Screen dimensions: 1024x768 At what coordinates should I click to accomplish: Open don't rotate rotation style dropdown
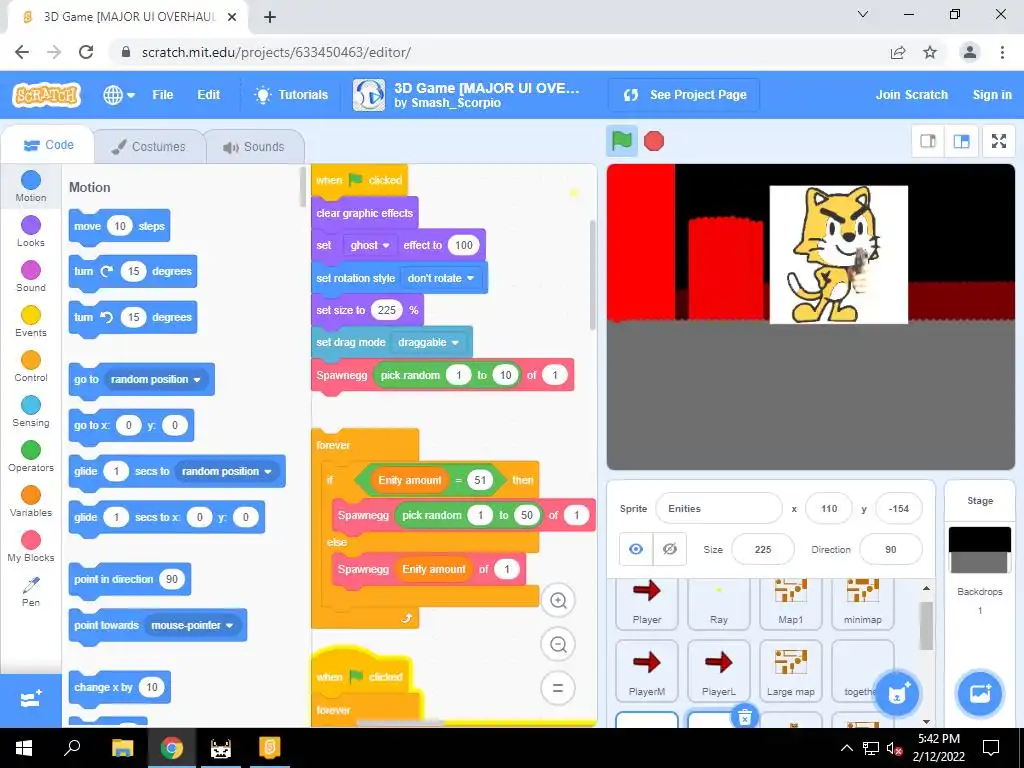click(x=441, y=278)
